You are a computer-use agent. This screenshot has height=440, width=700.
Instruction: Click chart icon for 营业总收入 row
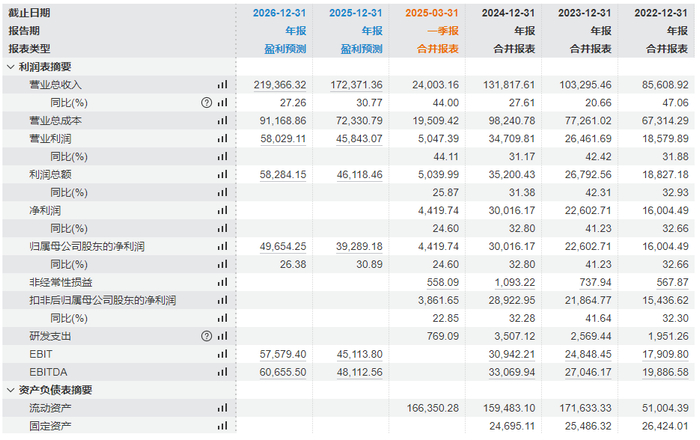[x=222, y=85]
